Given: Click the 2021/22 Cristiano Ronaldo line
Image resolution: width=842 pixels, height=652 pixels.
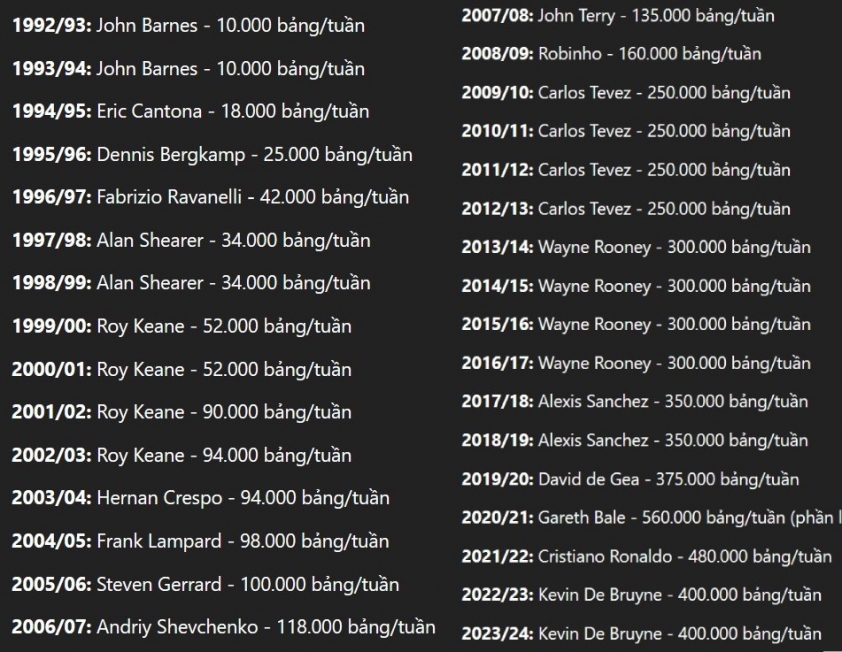Looking at the screenshot, I should click(x=647, y=556).
